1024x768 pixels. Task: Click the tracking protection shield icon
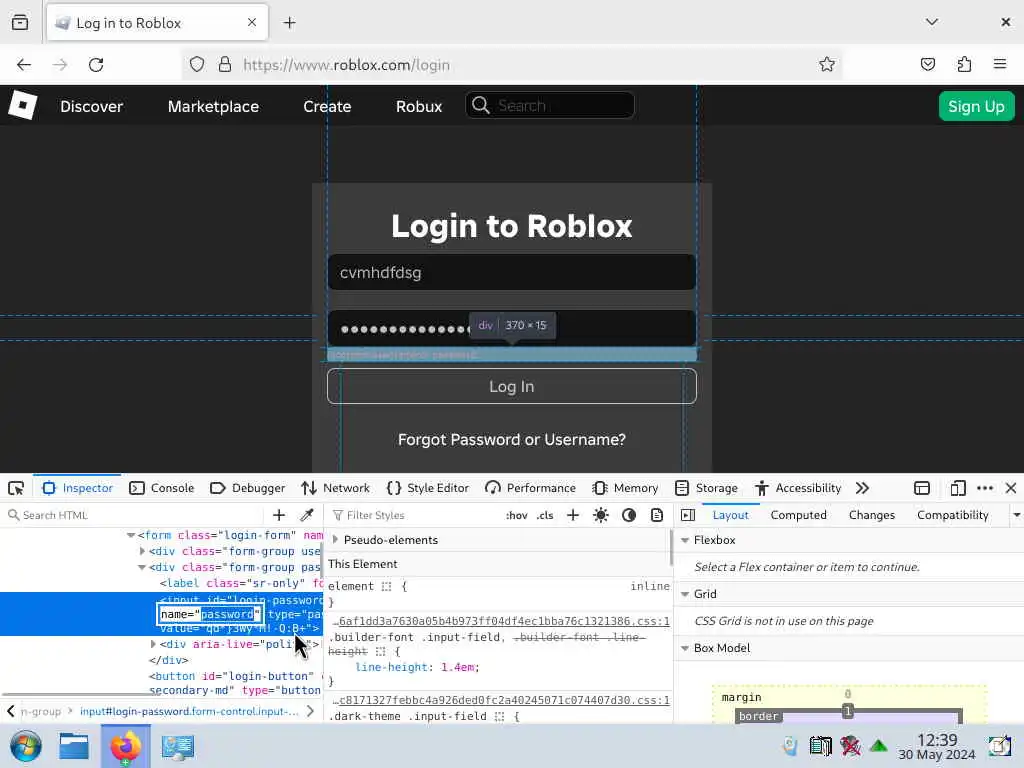[197, 65]
